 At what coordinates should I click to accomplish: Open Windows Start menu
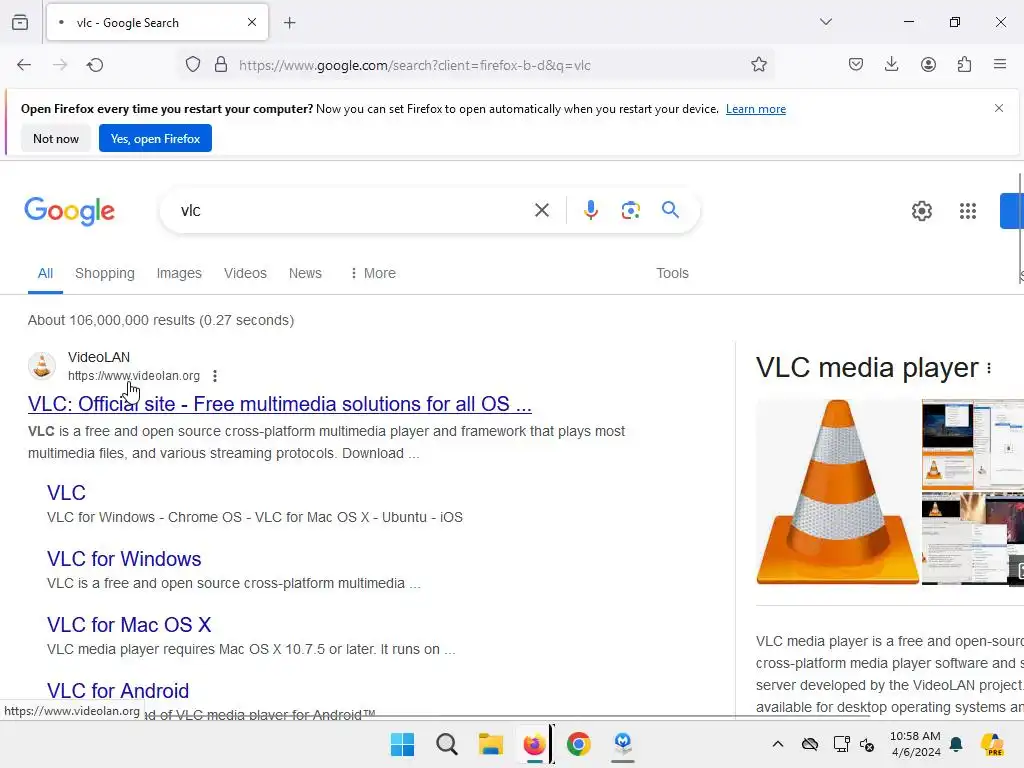point(402,744)
